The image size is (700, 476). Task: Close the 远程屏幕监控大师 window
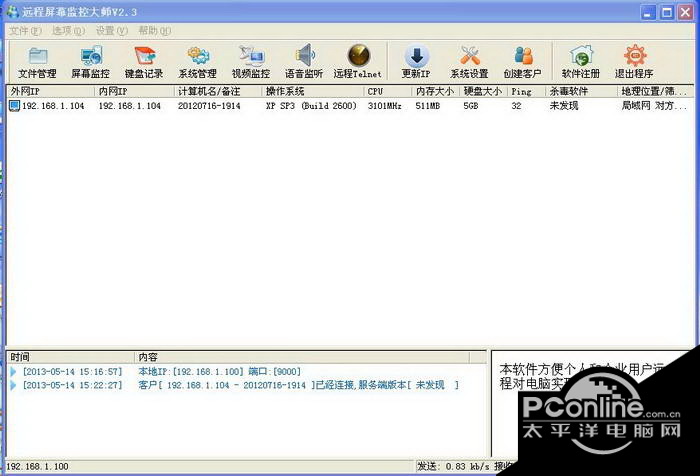click(x=686, y=12)
